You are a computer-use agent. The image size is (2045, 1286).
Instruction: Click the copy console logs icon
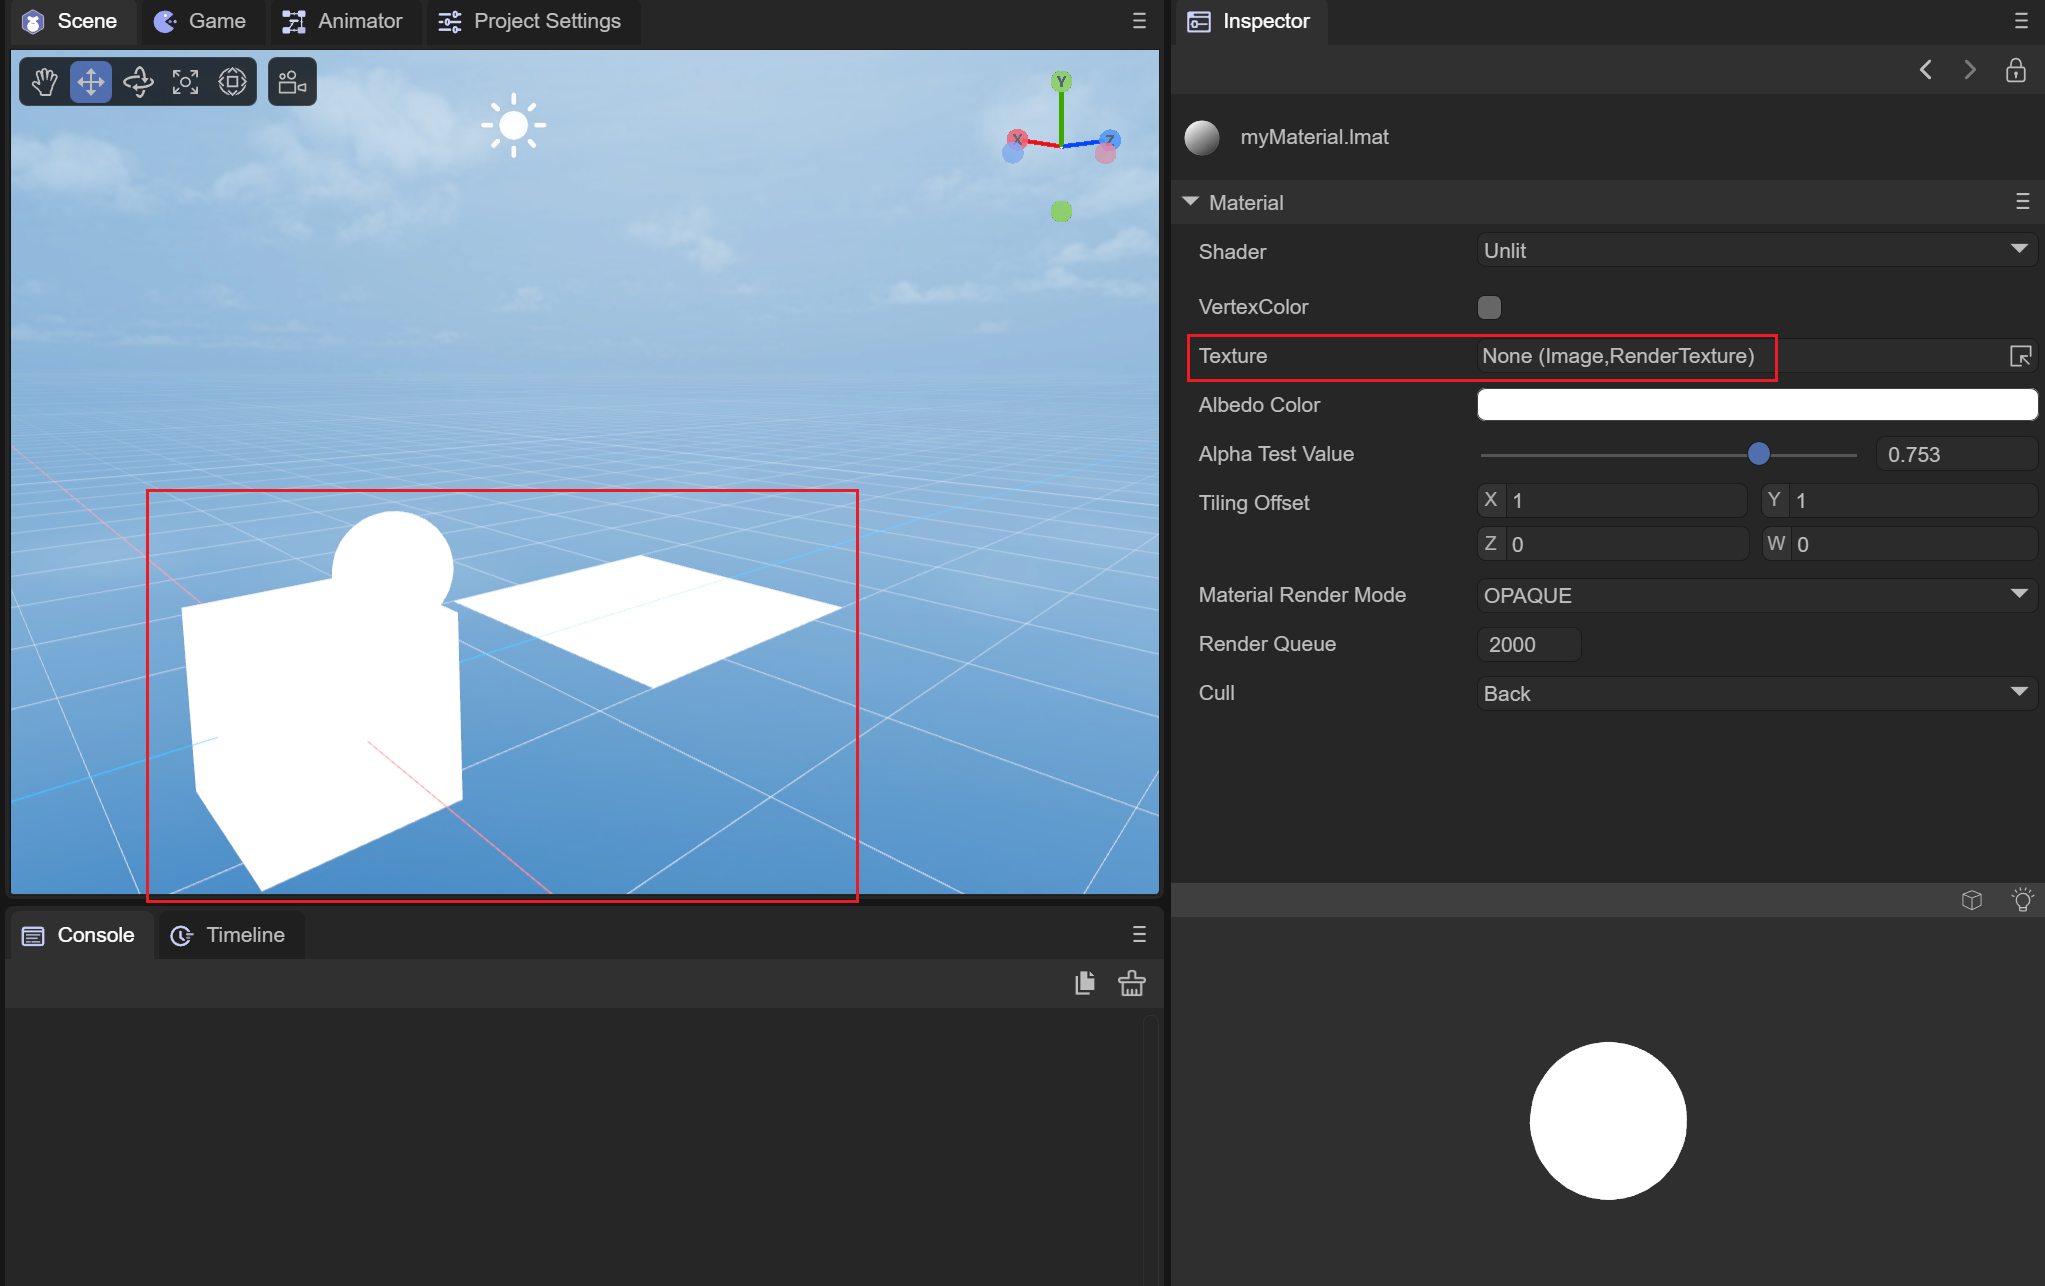point(1085,984)
